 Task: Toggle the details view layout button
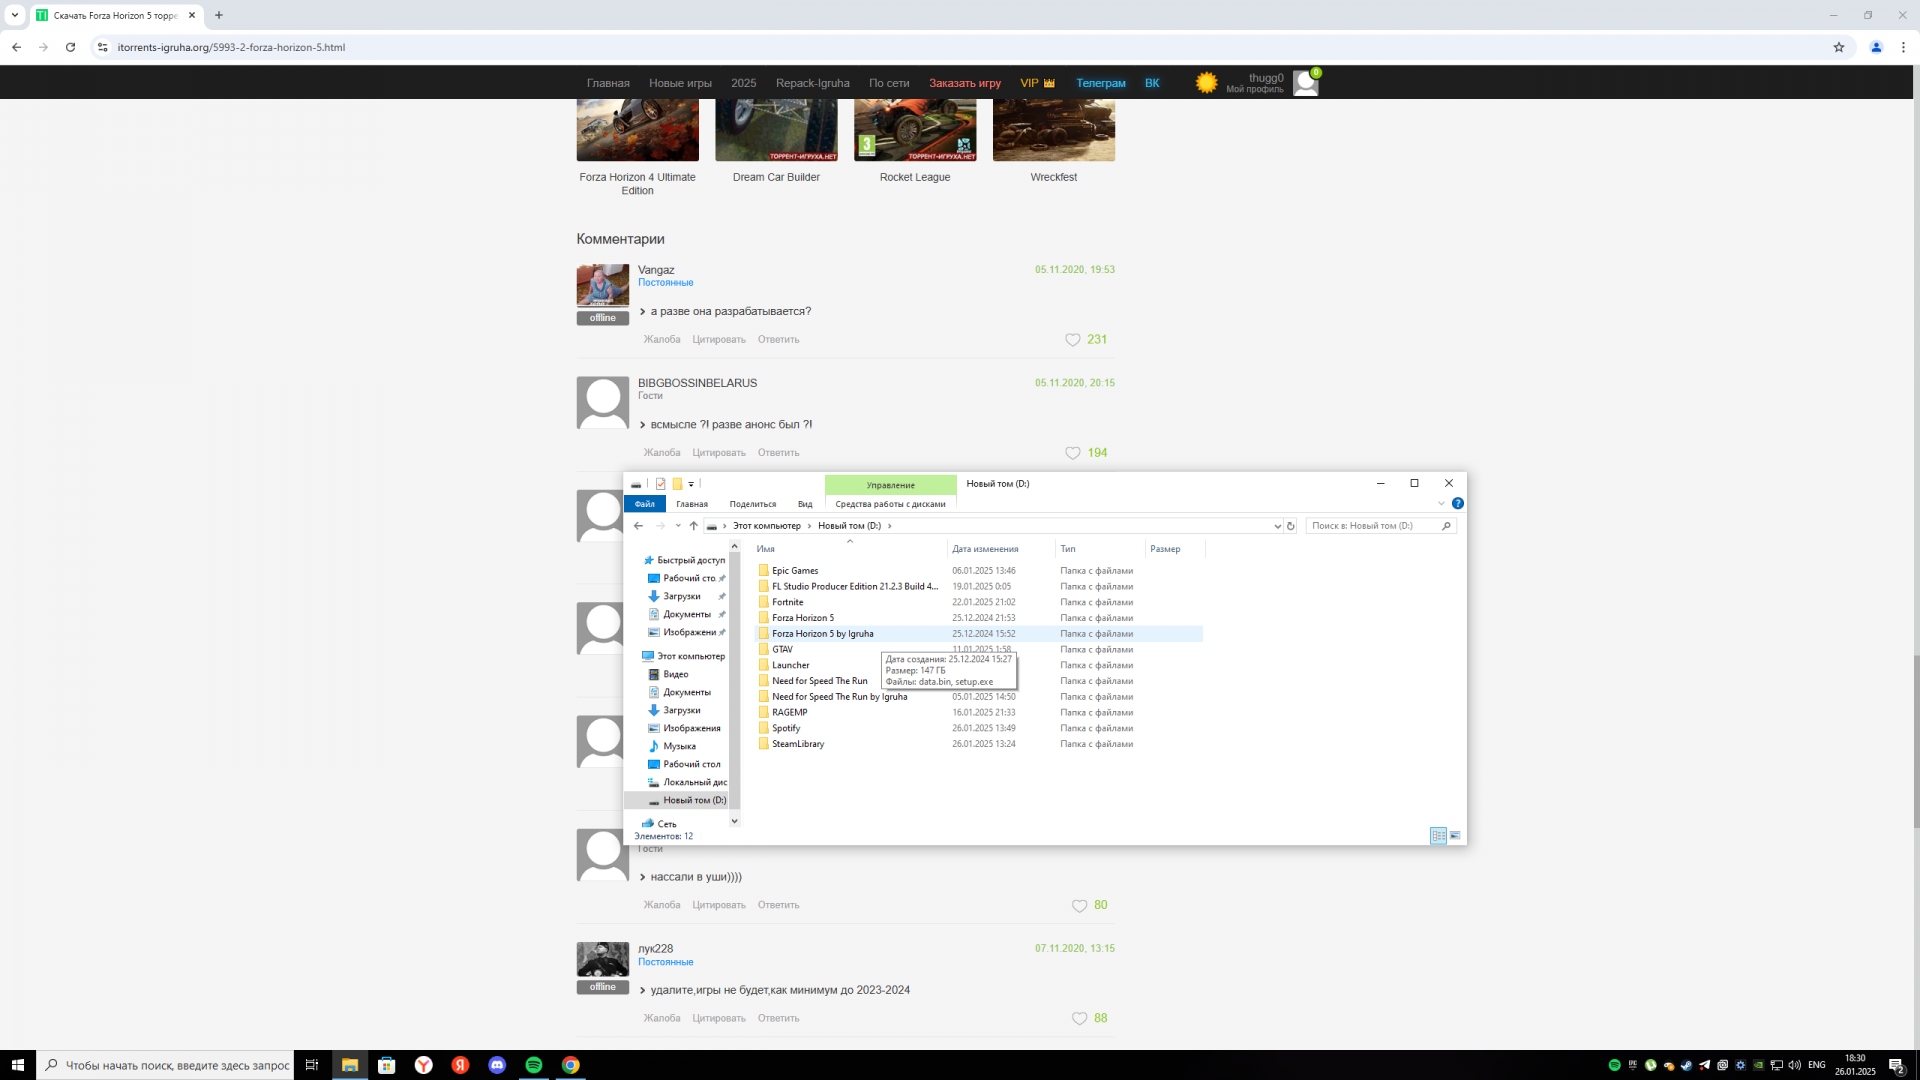pyautogui.click(x=1438, y=836)
